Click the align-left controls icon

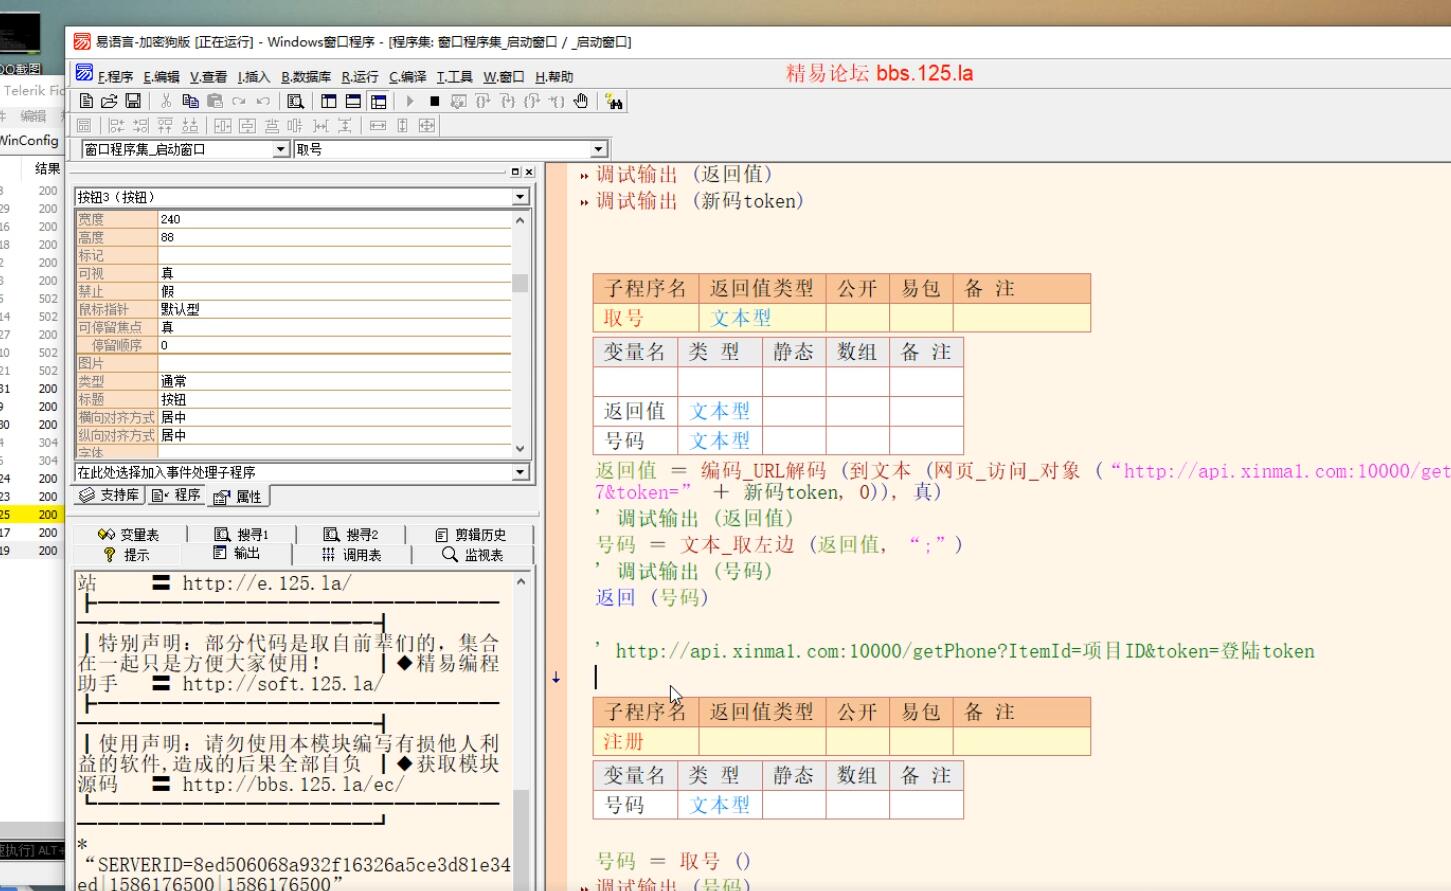116,125
